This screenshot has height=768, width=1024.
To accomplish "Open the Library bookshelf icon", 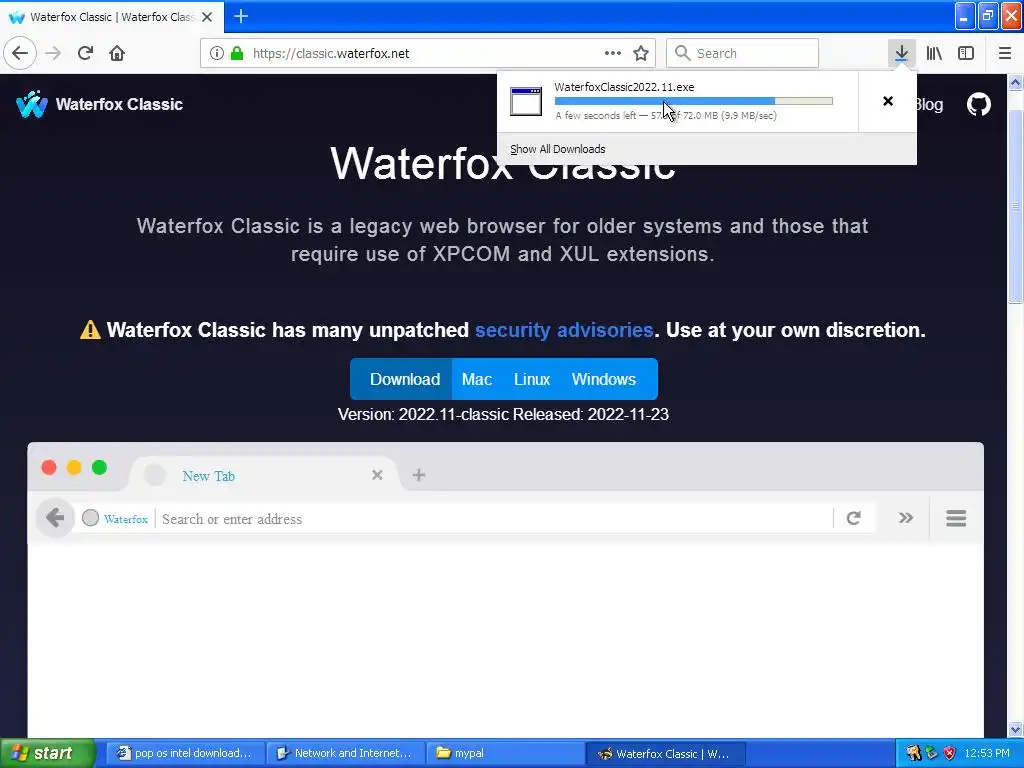I will (x=934, y=53).
